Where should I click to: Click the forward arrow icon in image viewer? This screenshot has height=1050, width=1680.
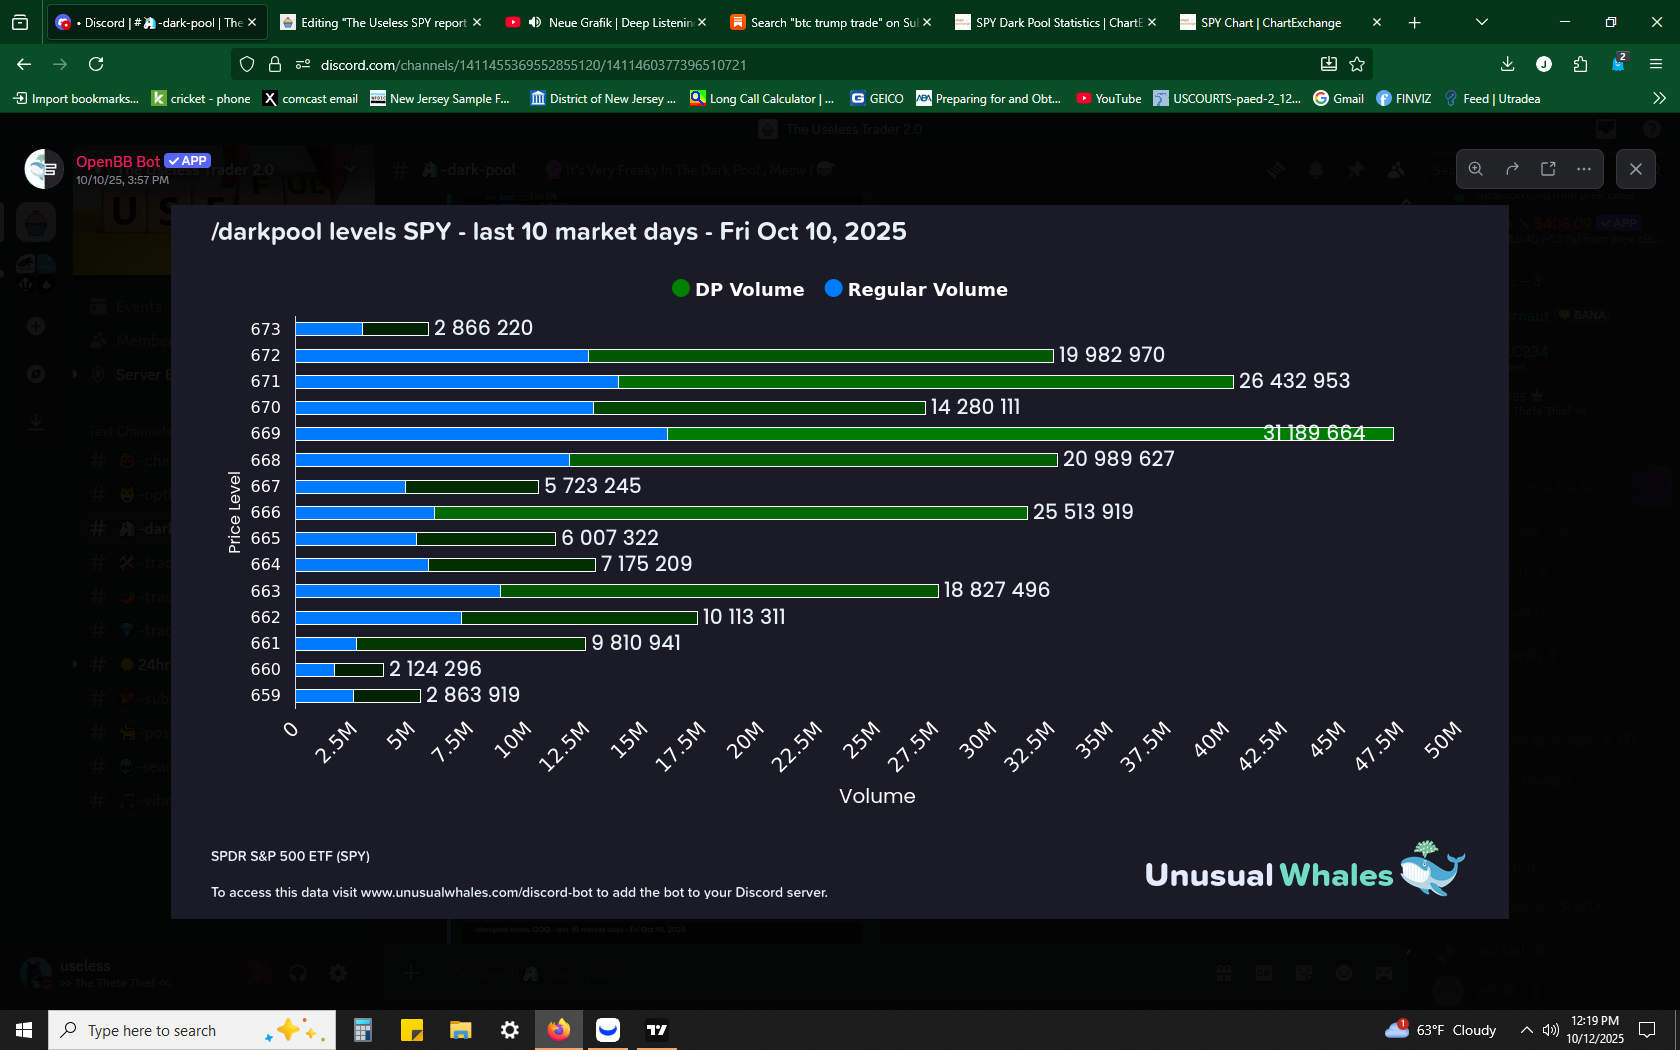click(1512, 169)
